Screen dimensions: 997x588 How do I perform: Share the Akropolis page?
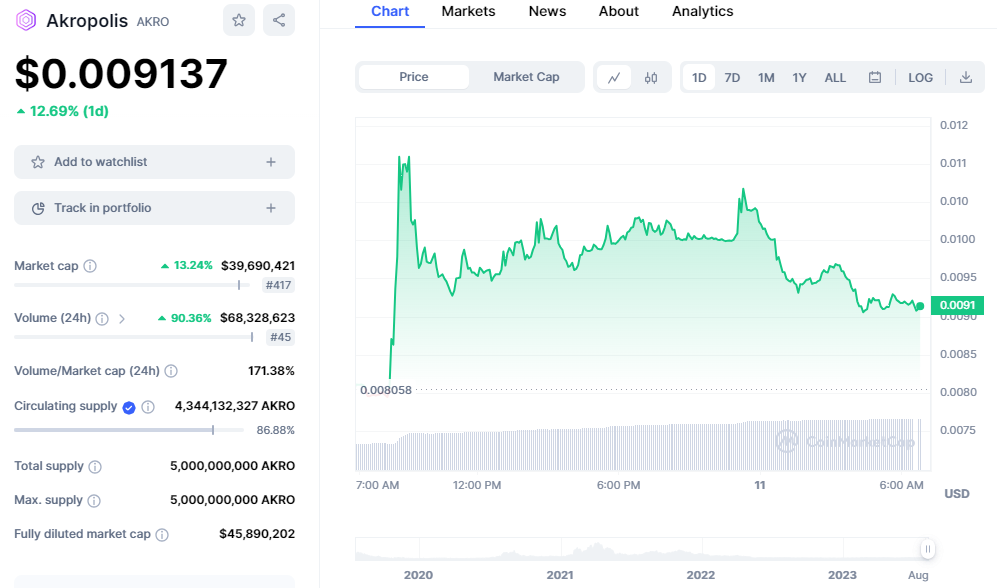(x=278, y=20)
